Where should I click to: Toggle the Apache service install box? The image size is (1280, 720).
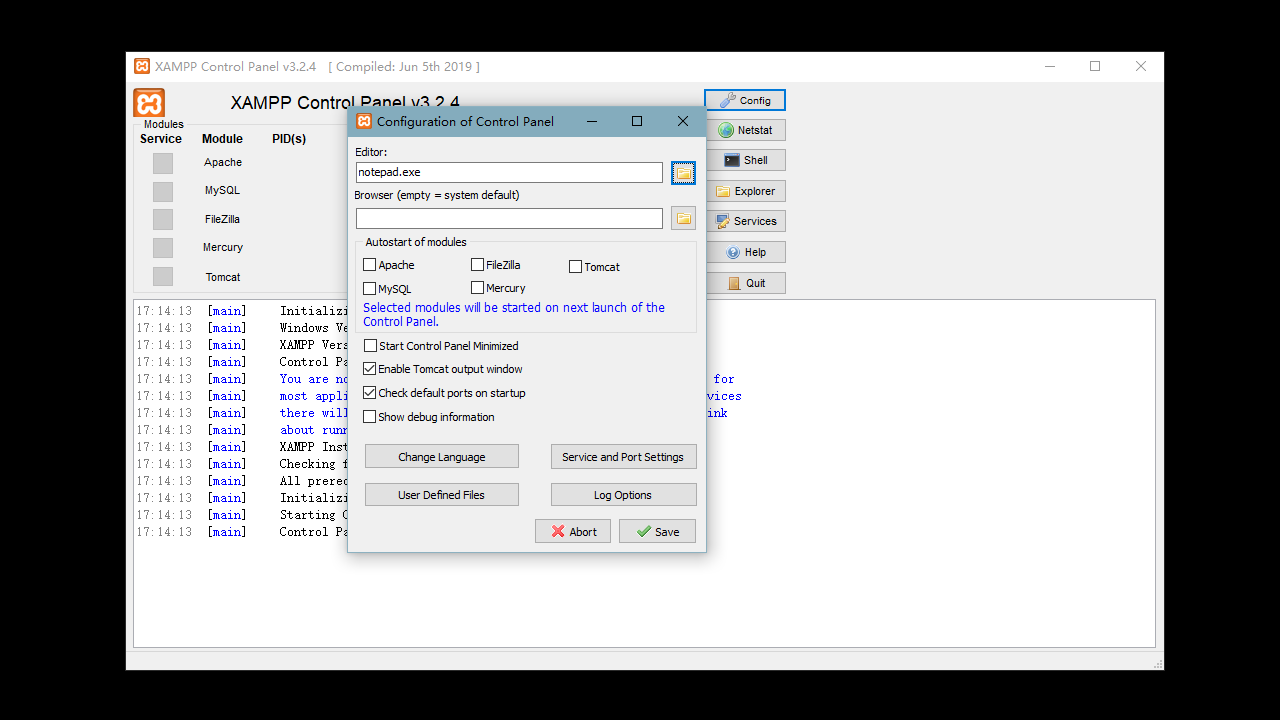pyautogui.click(x=163, y=163)
